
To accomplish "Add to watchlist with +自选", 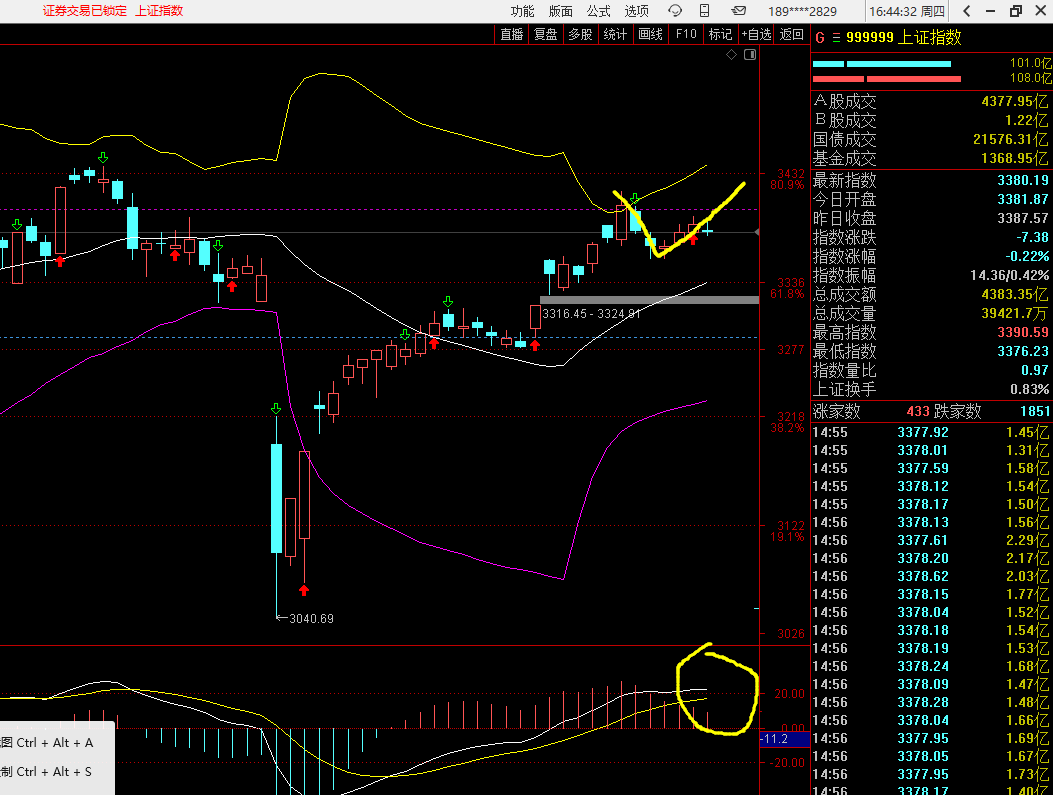I will [756, 34].
